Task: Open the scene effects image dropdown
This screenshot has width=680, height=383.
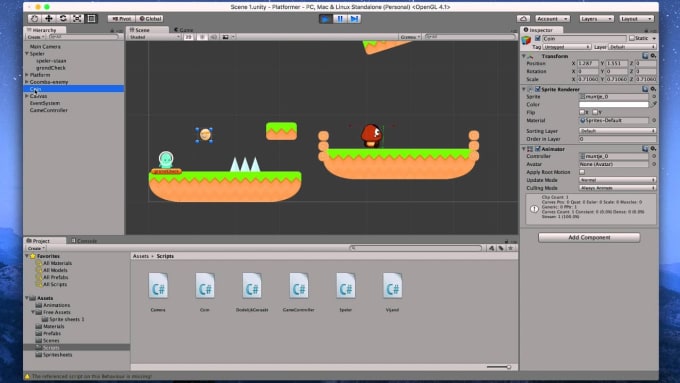Action: (228, 37)
